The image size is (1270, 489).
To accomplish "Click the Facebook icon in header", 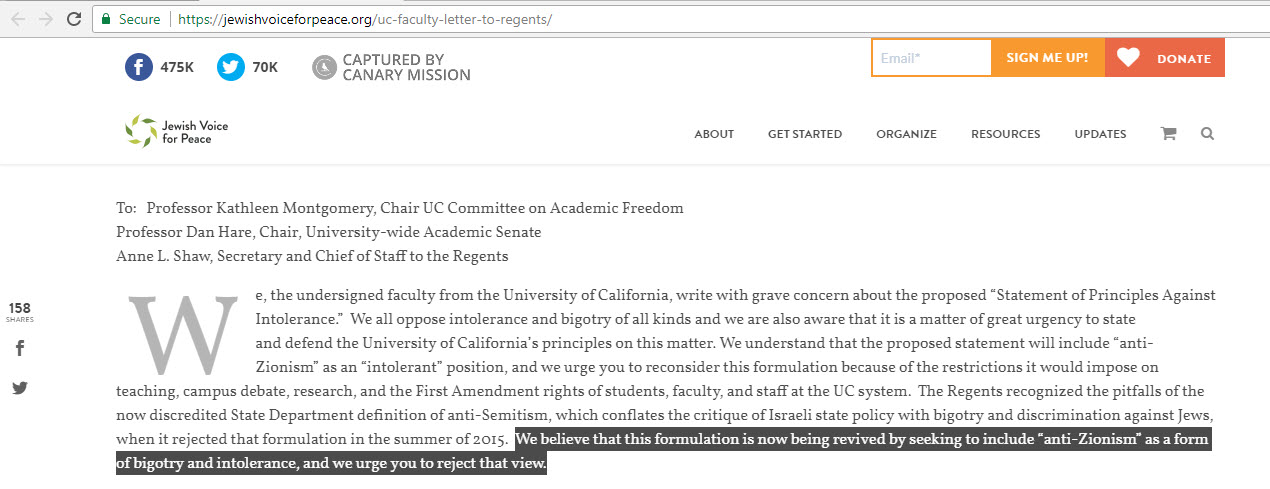I will 139,67.
